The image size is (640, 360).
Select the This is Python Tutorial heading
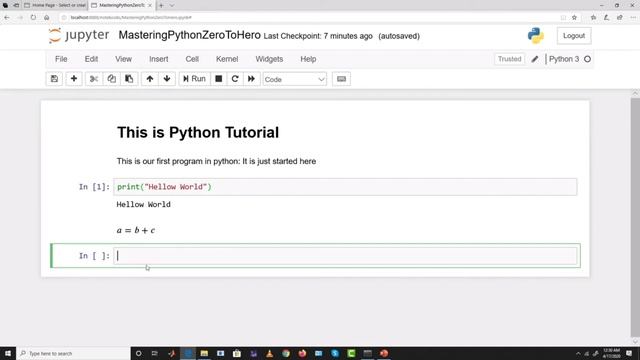(x=198, y=133)
